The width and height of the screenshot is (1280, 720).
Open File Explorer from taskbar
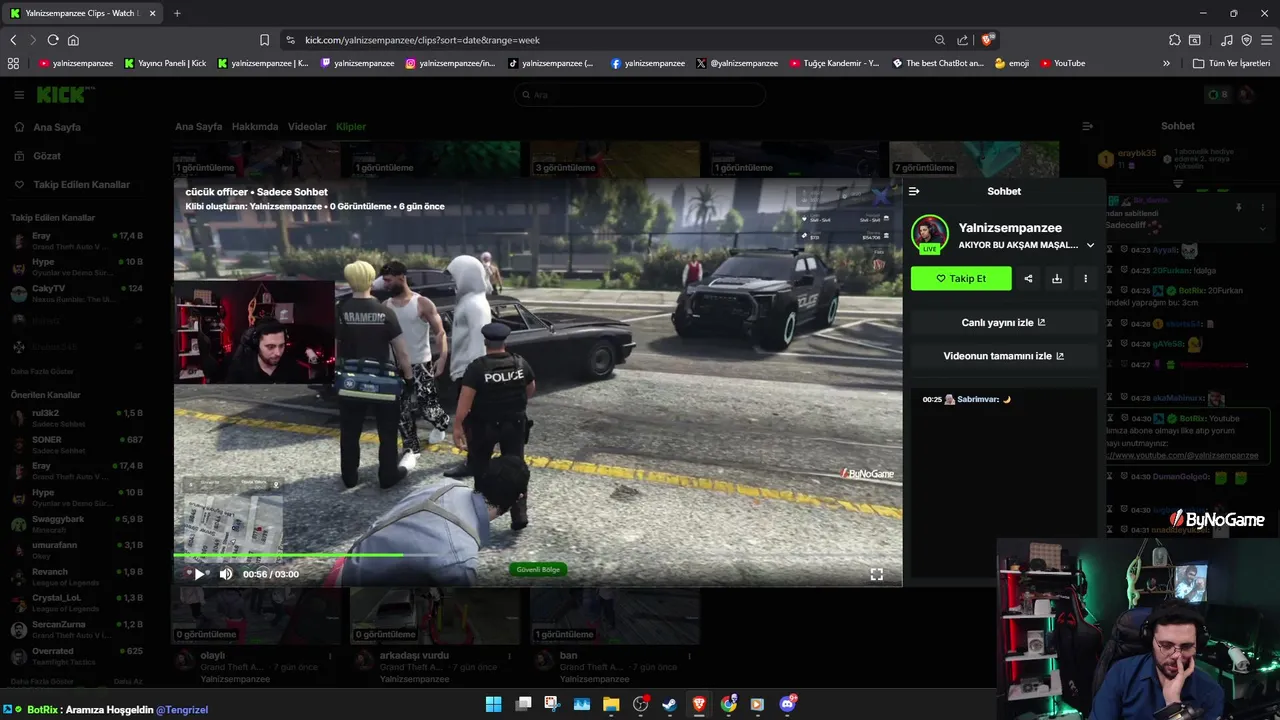[x=611, y=704]
